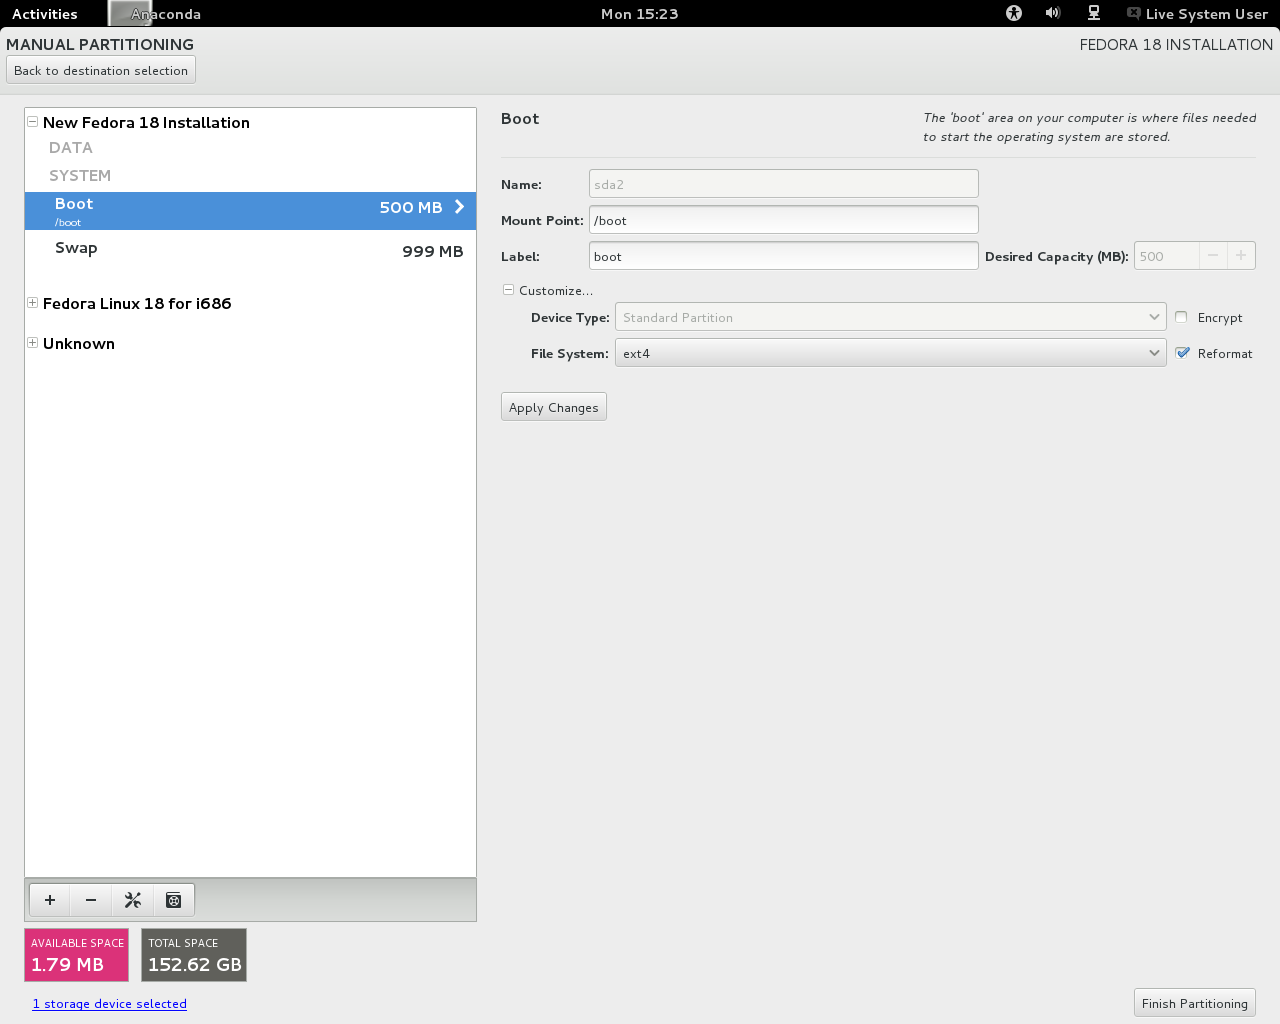1280x1024 pixels.
Task: Expand Fedora Linux 18 for i686
Action: [33, 303]
